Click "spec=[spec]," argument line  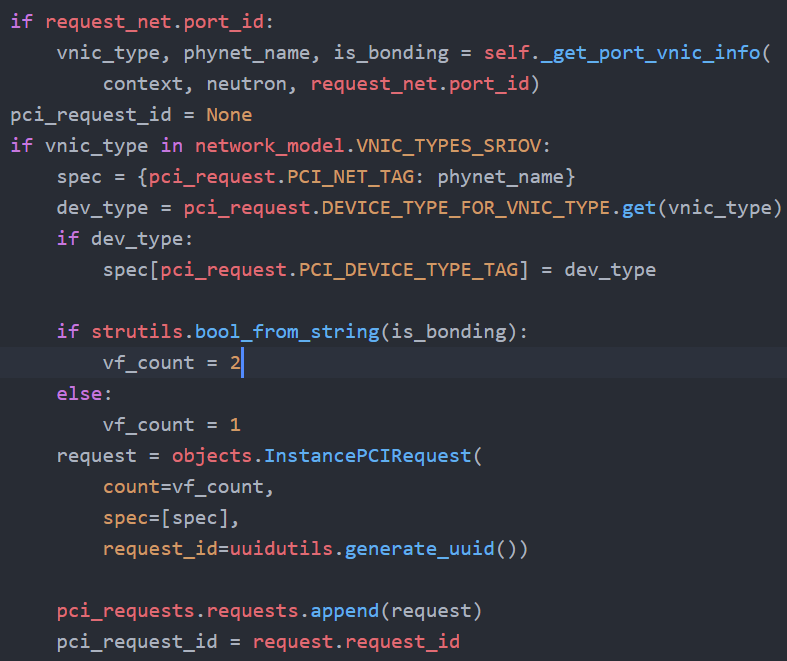(x=171, y=518)
